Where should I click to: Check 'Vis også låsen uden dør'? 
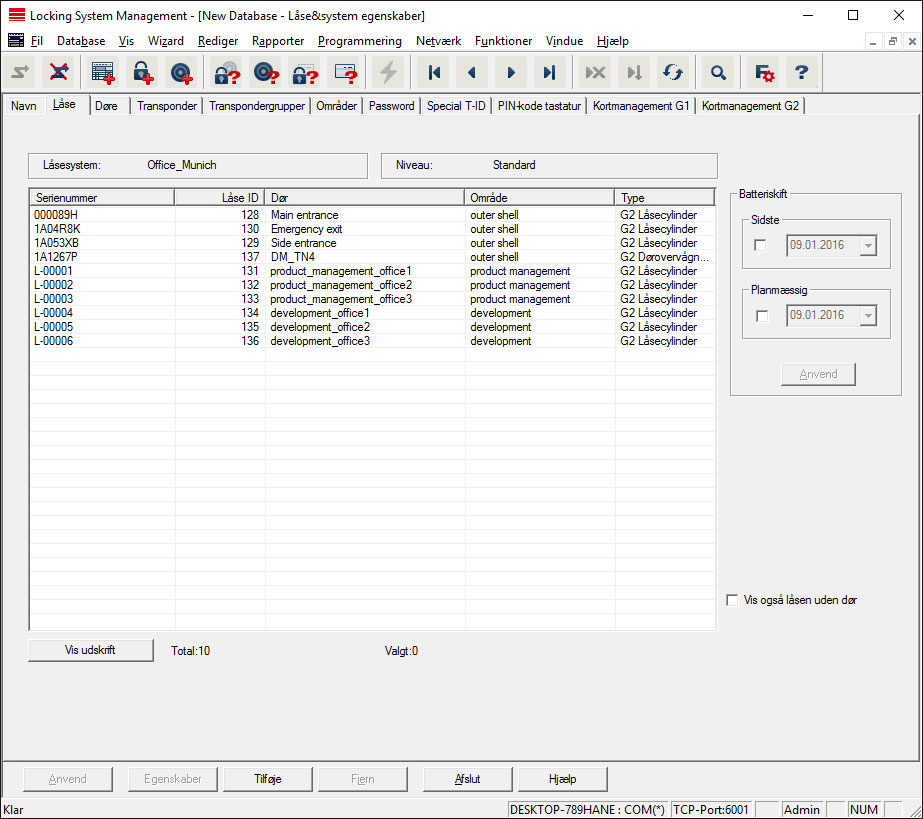[x=732, y=601]
